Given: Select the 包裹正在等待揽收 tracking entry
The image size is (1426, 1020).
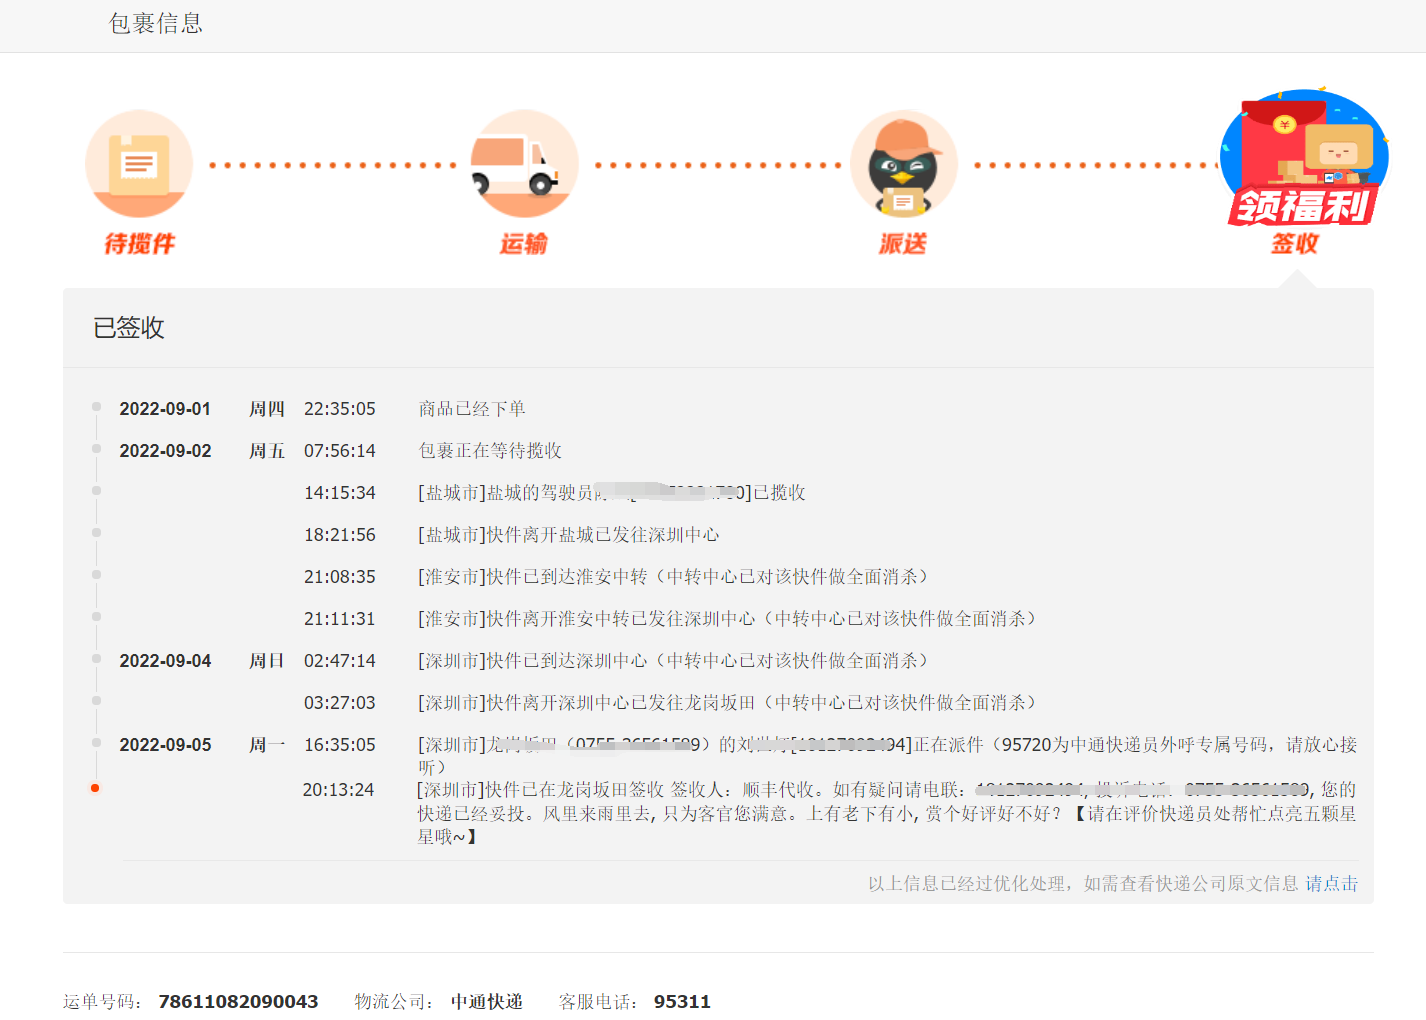Looking at the screenshot, I should point(490,451).
